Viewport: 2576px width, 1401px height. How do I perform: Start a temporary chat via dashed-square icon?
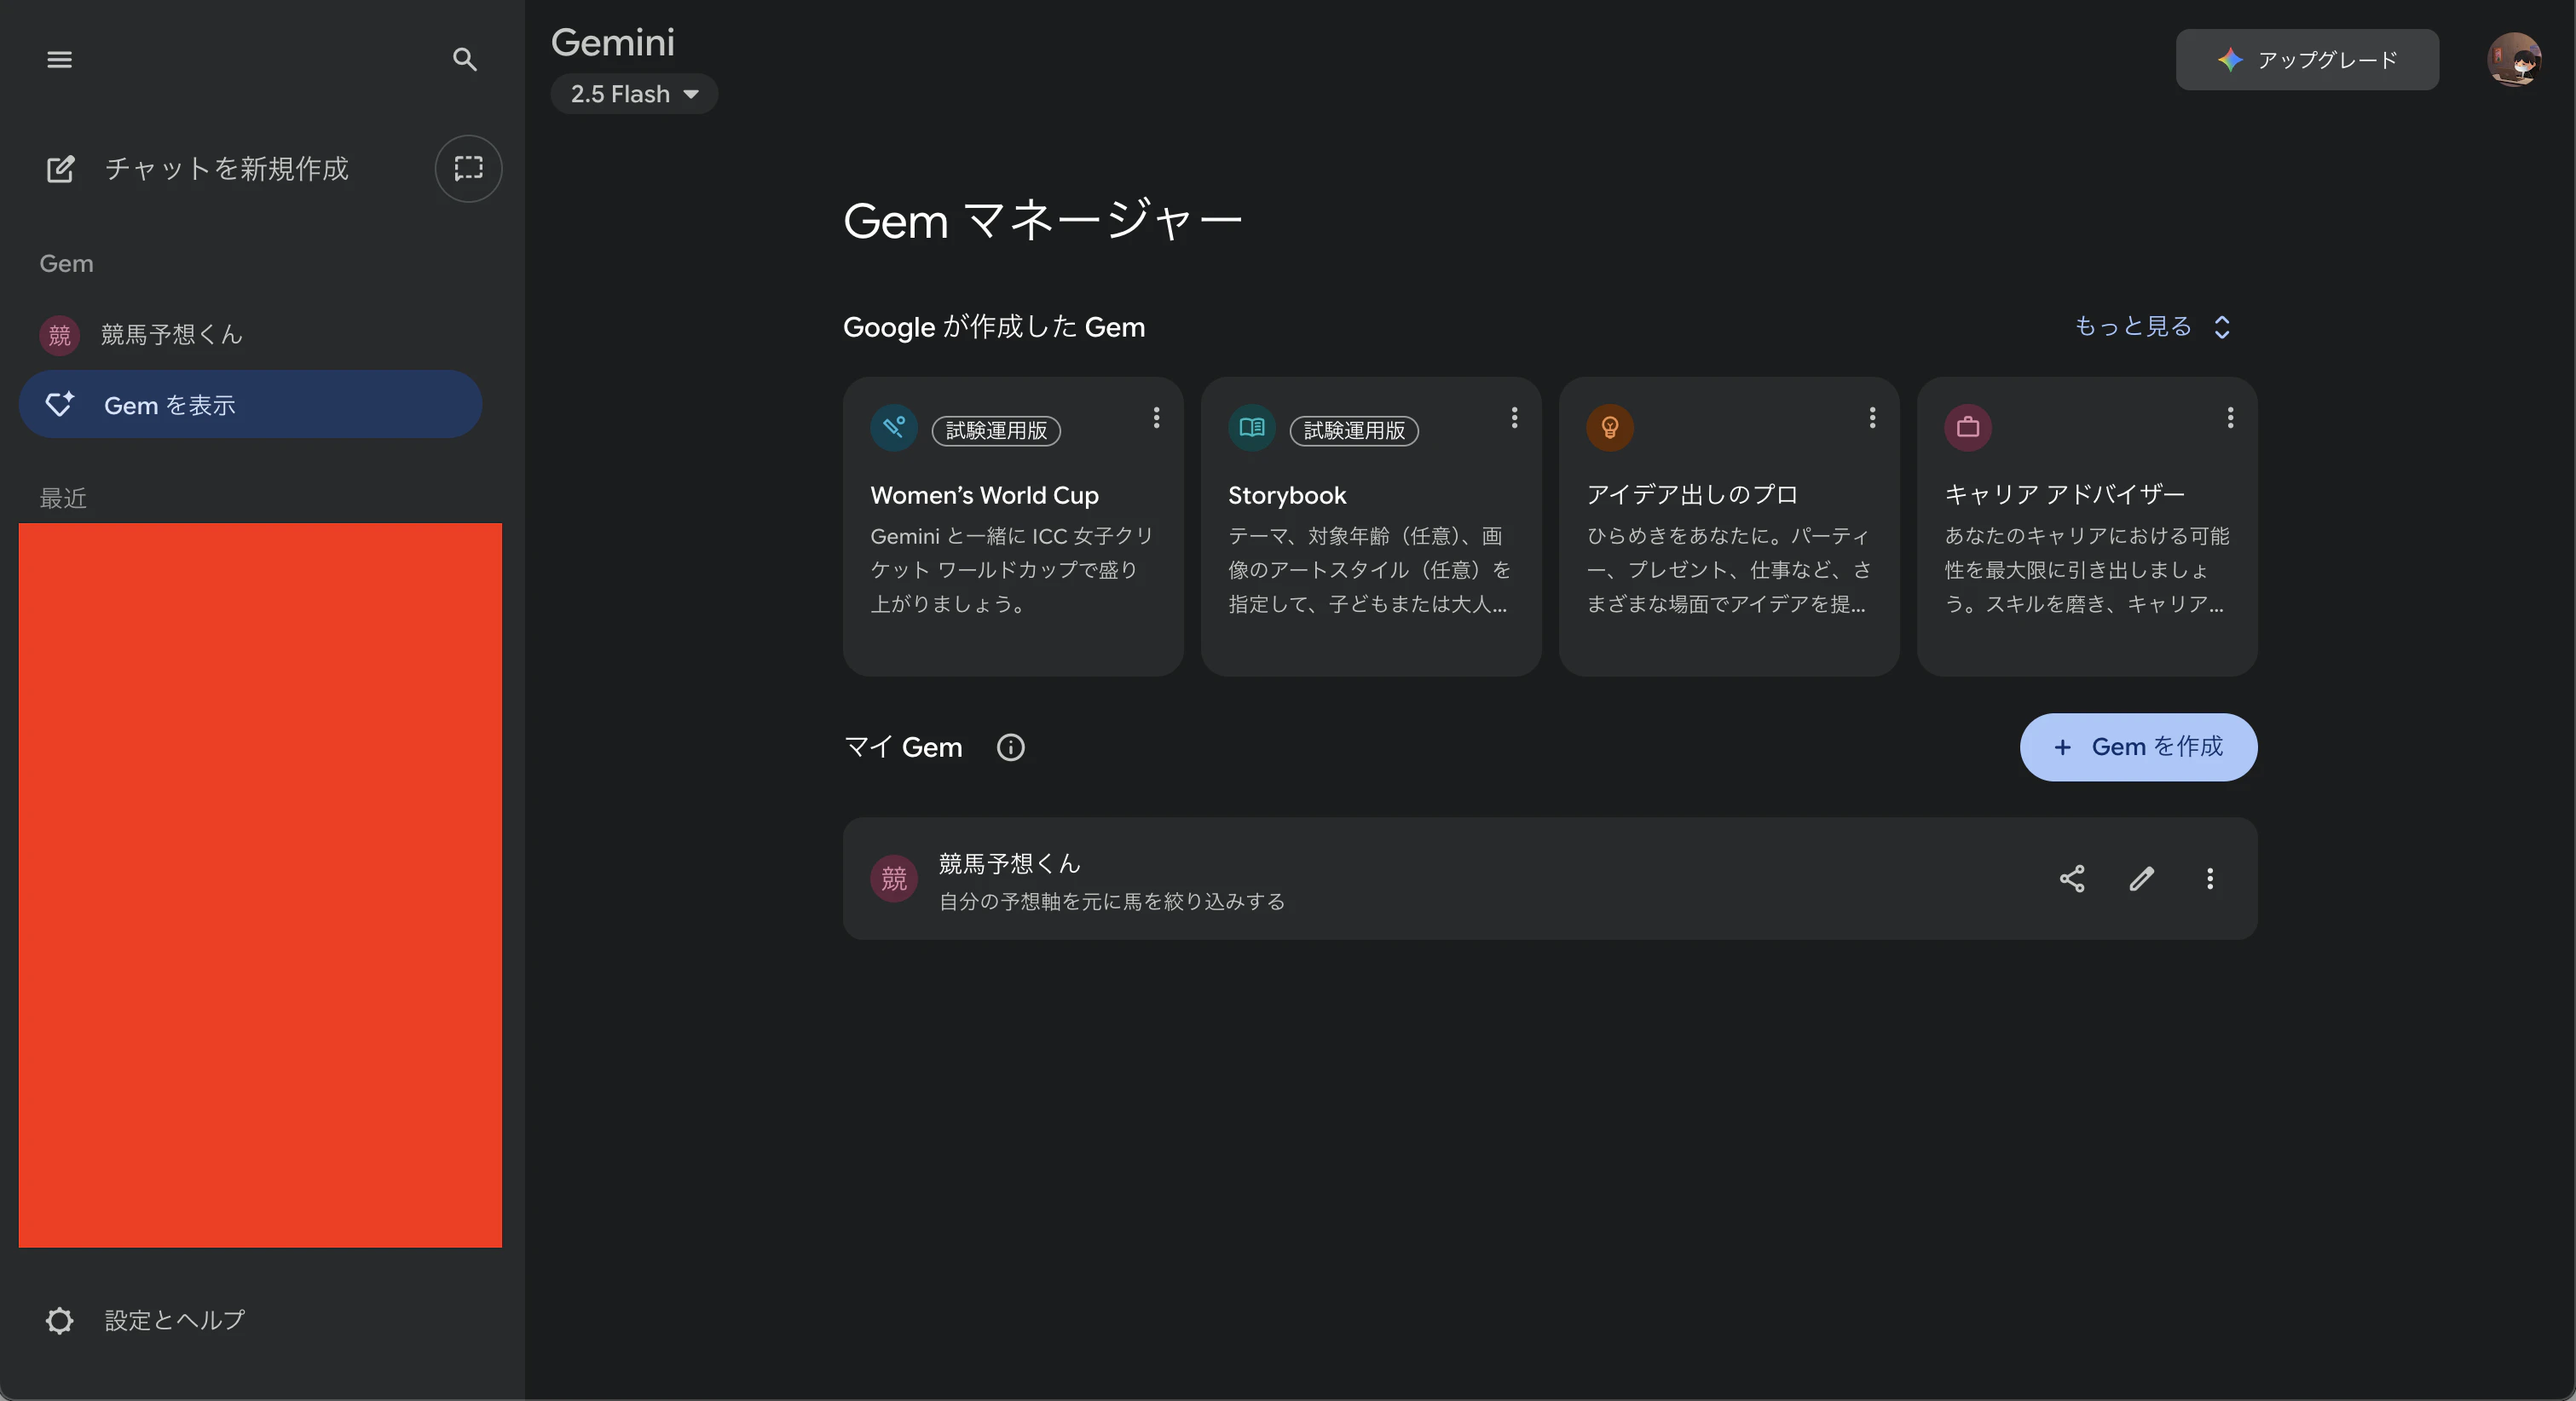coord(468,168)
